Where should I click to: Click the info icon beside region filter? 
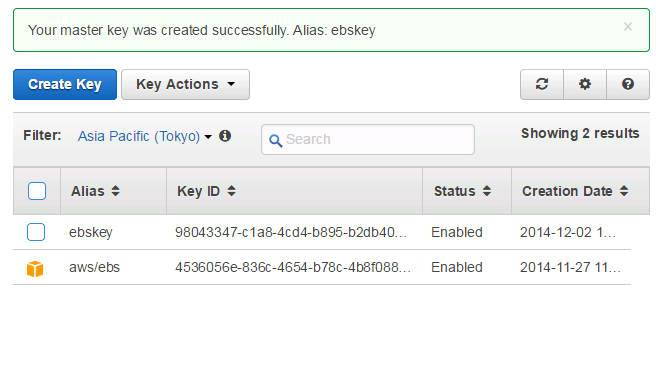pos(225,136)
